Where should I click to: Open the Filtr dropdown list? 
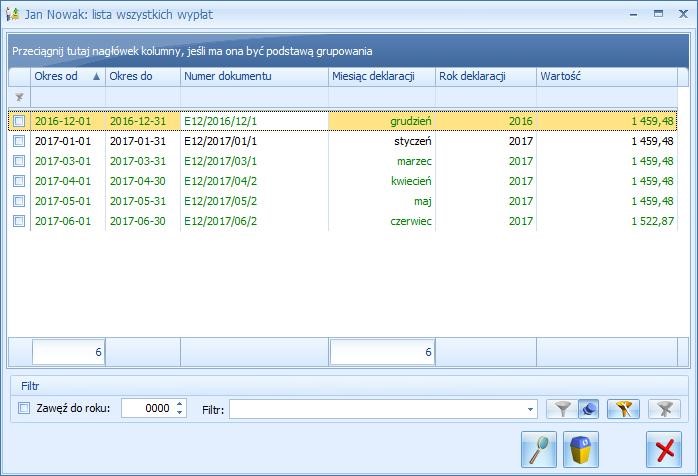click(531, 409)
